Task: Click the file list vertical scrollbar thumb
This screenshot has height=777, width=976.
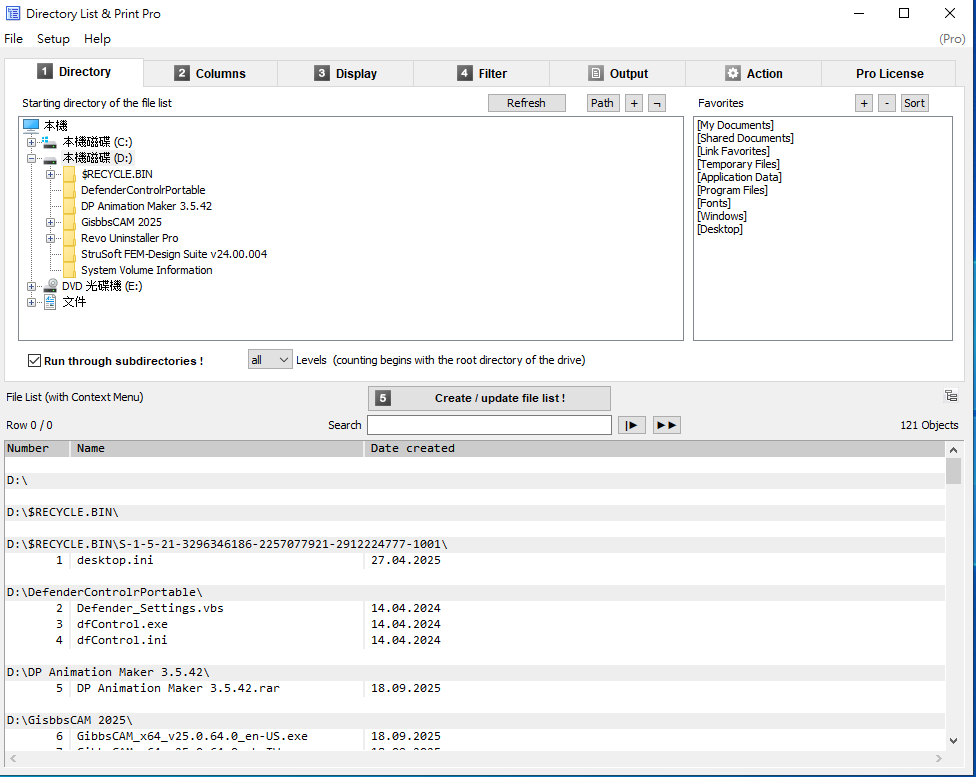Action: (x=953, y=471)
